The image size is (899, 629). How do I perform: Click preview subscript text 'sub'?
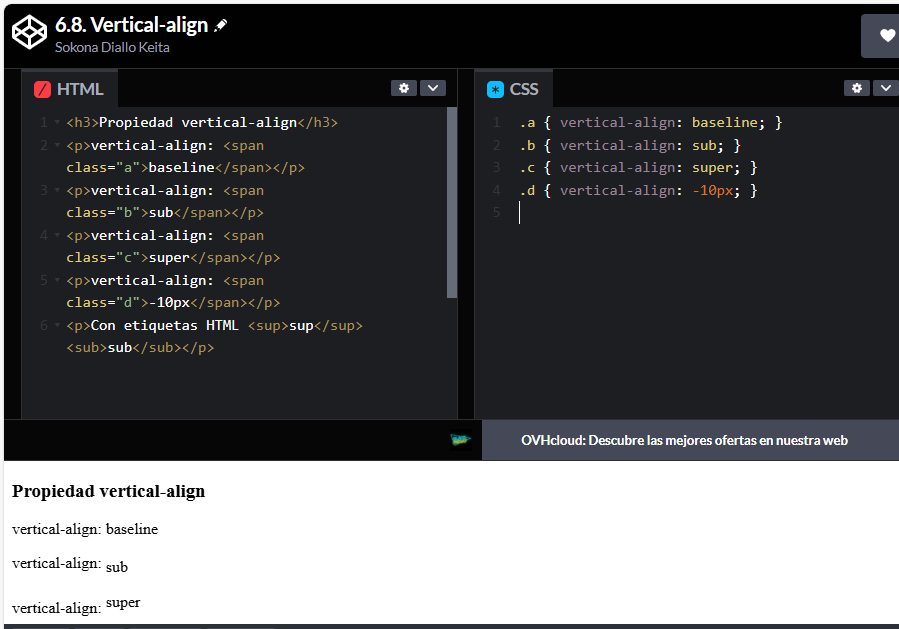coord(117,567)
